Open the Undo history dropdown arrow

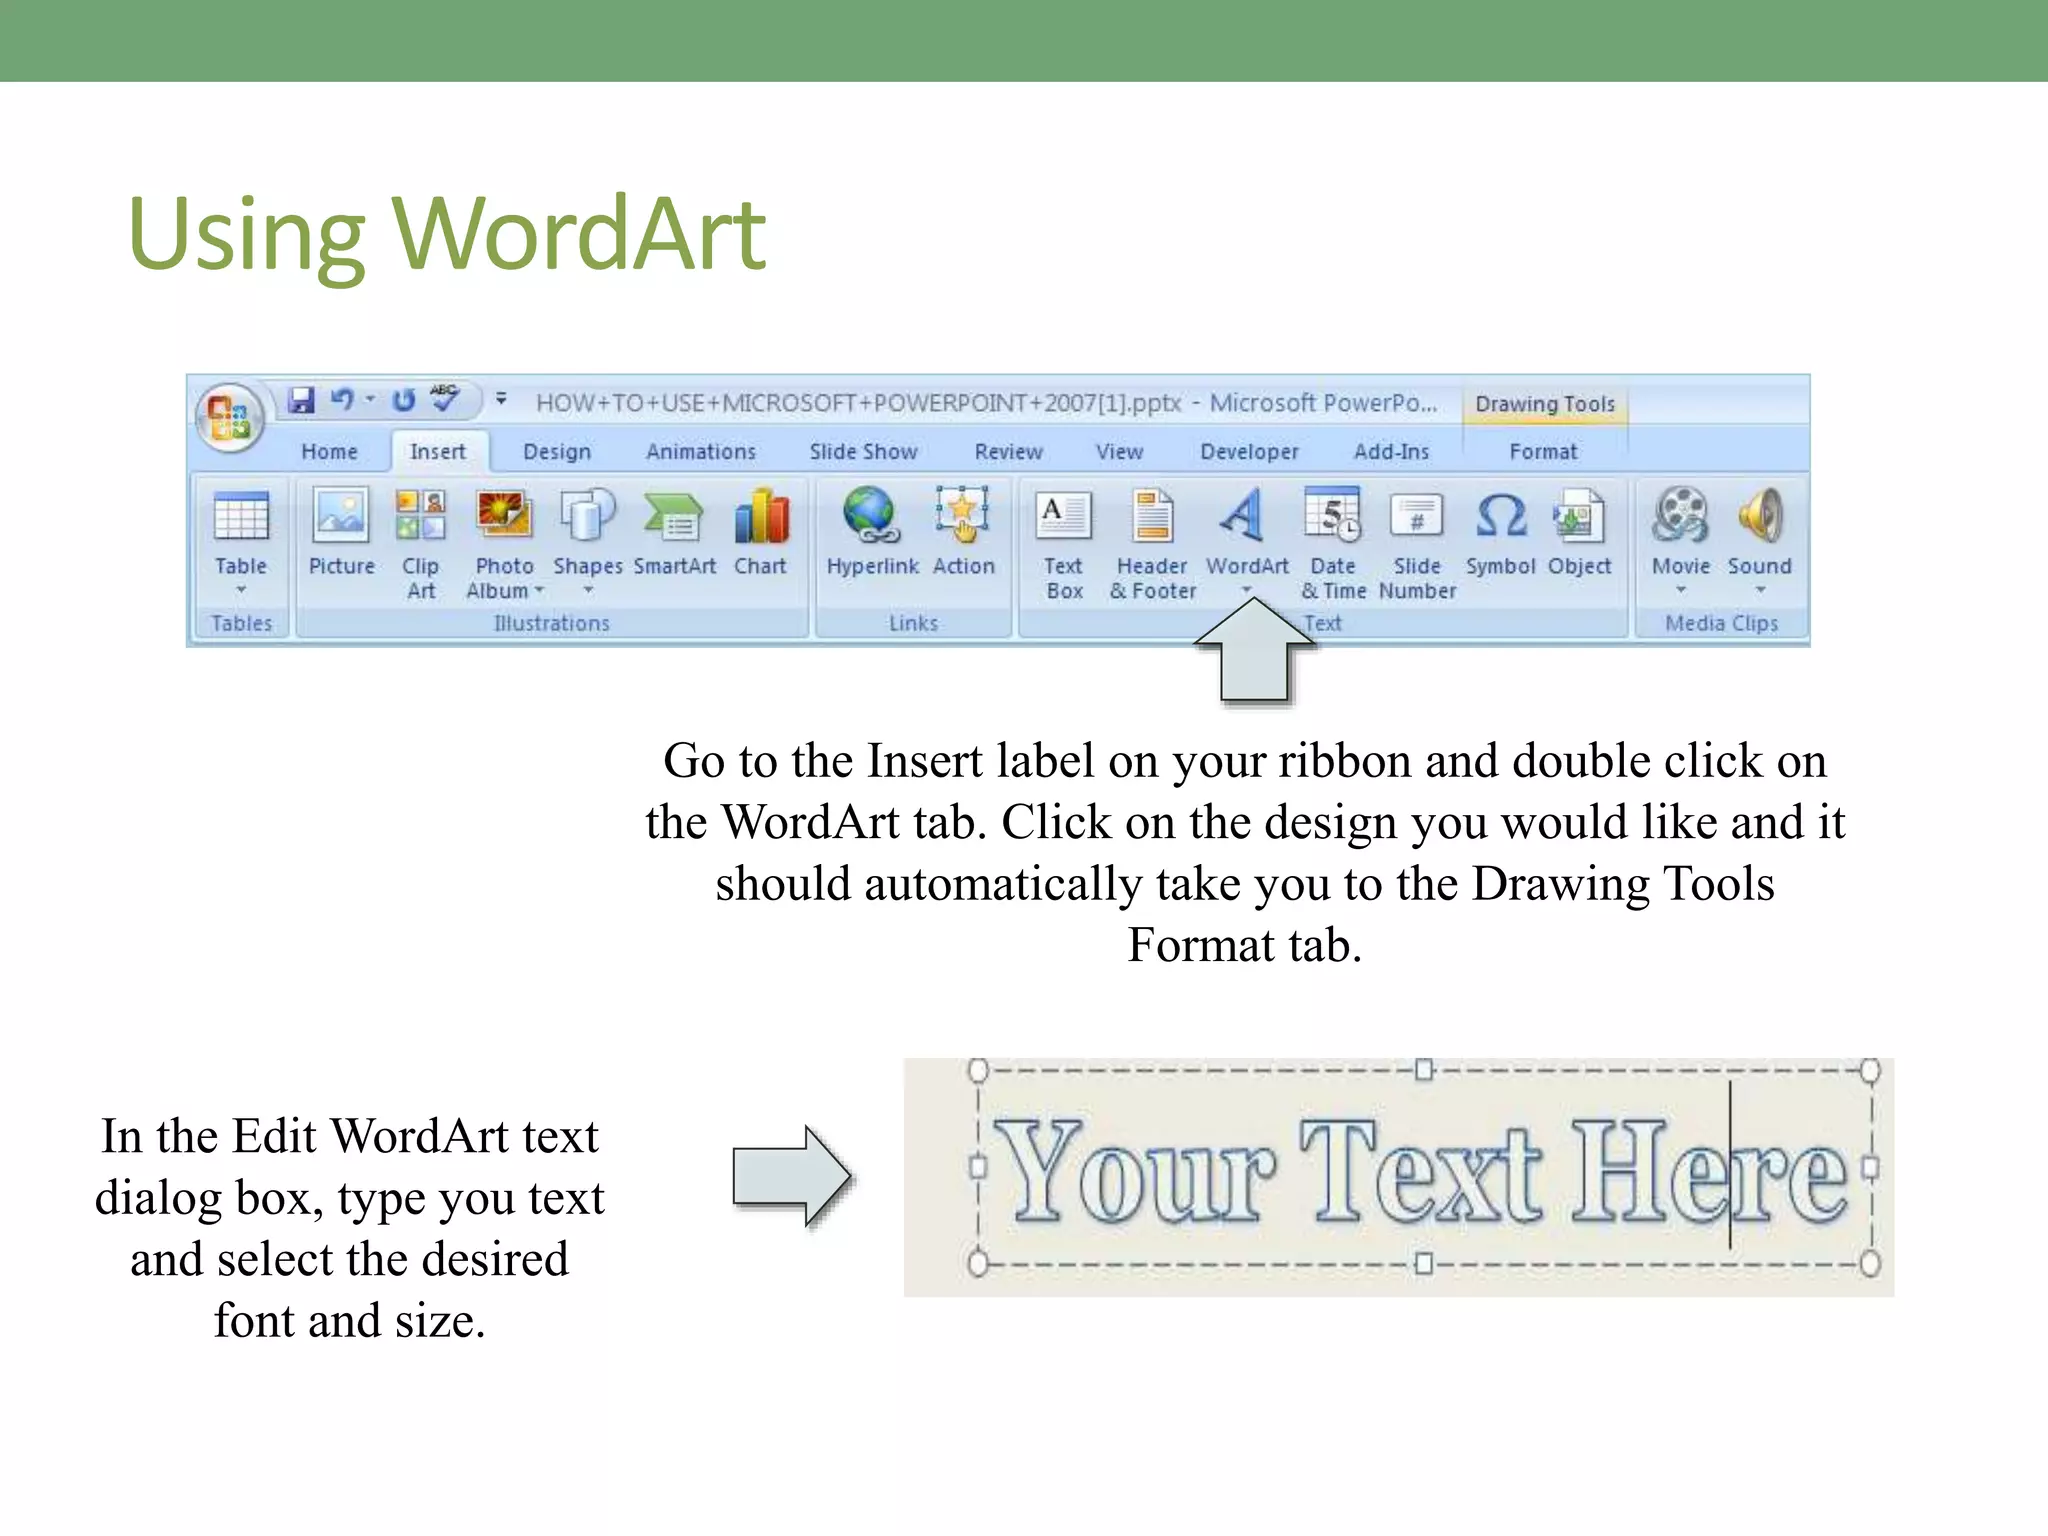(x=370, y=400)
